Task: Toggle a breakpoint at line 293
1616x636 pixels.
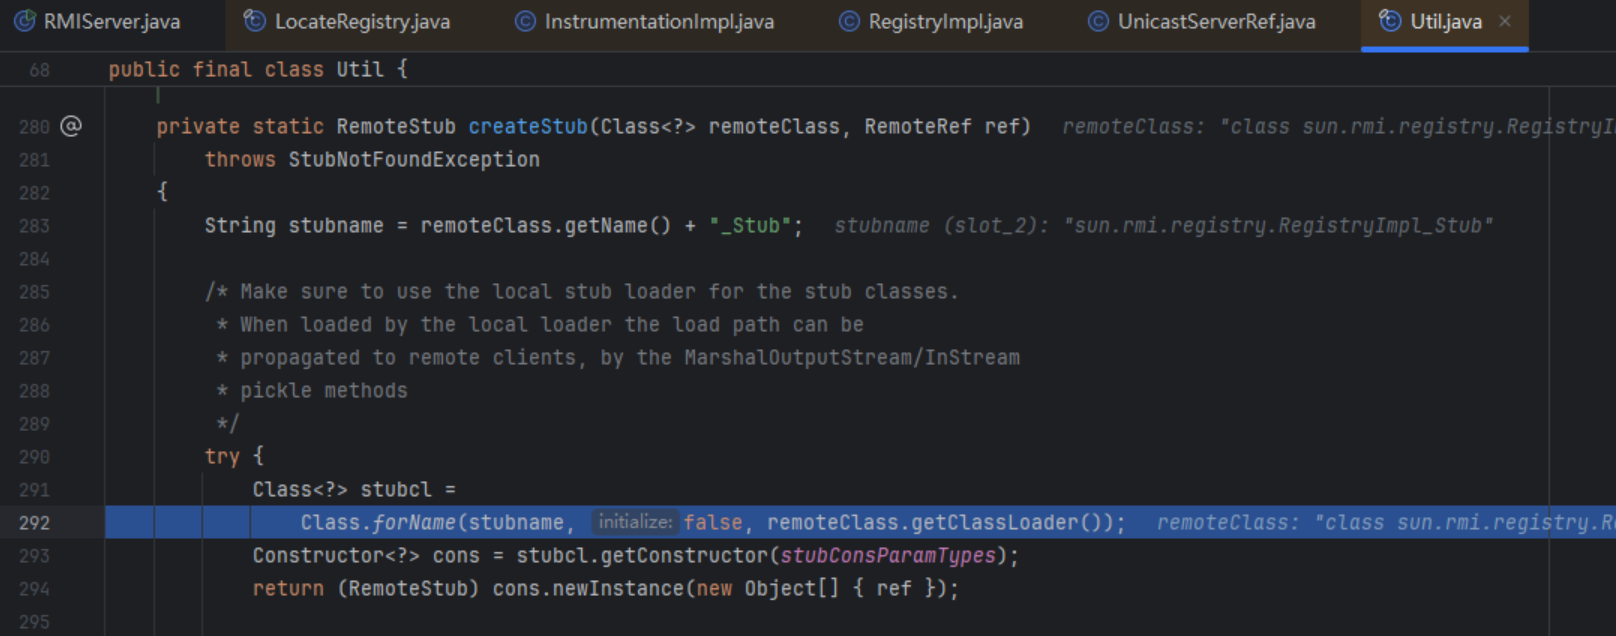Action: point(34,556)
